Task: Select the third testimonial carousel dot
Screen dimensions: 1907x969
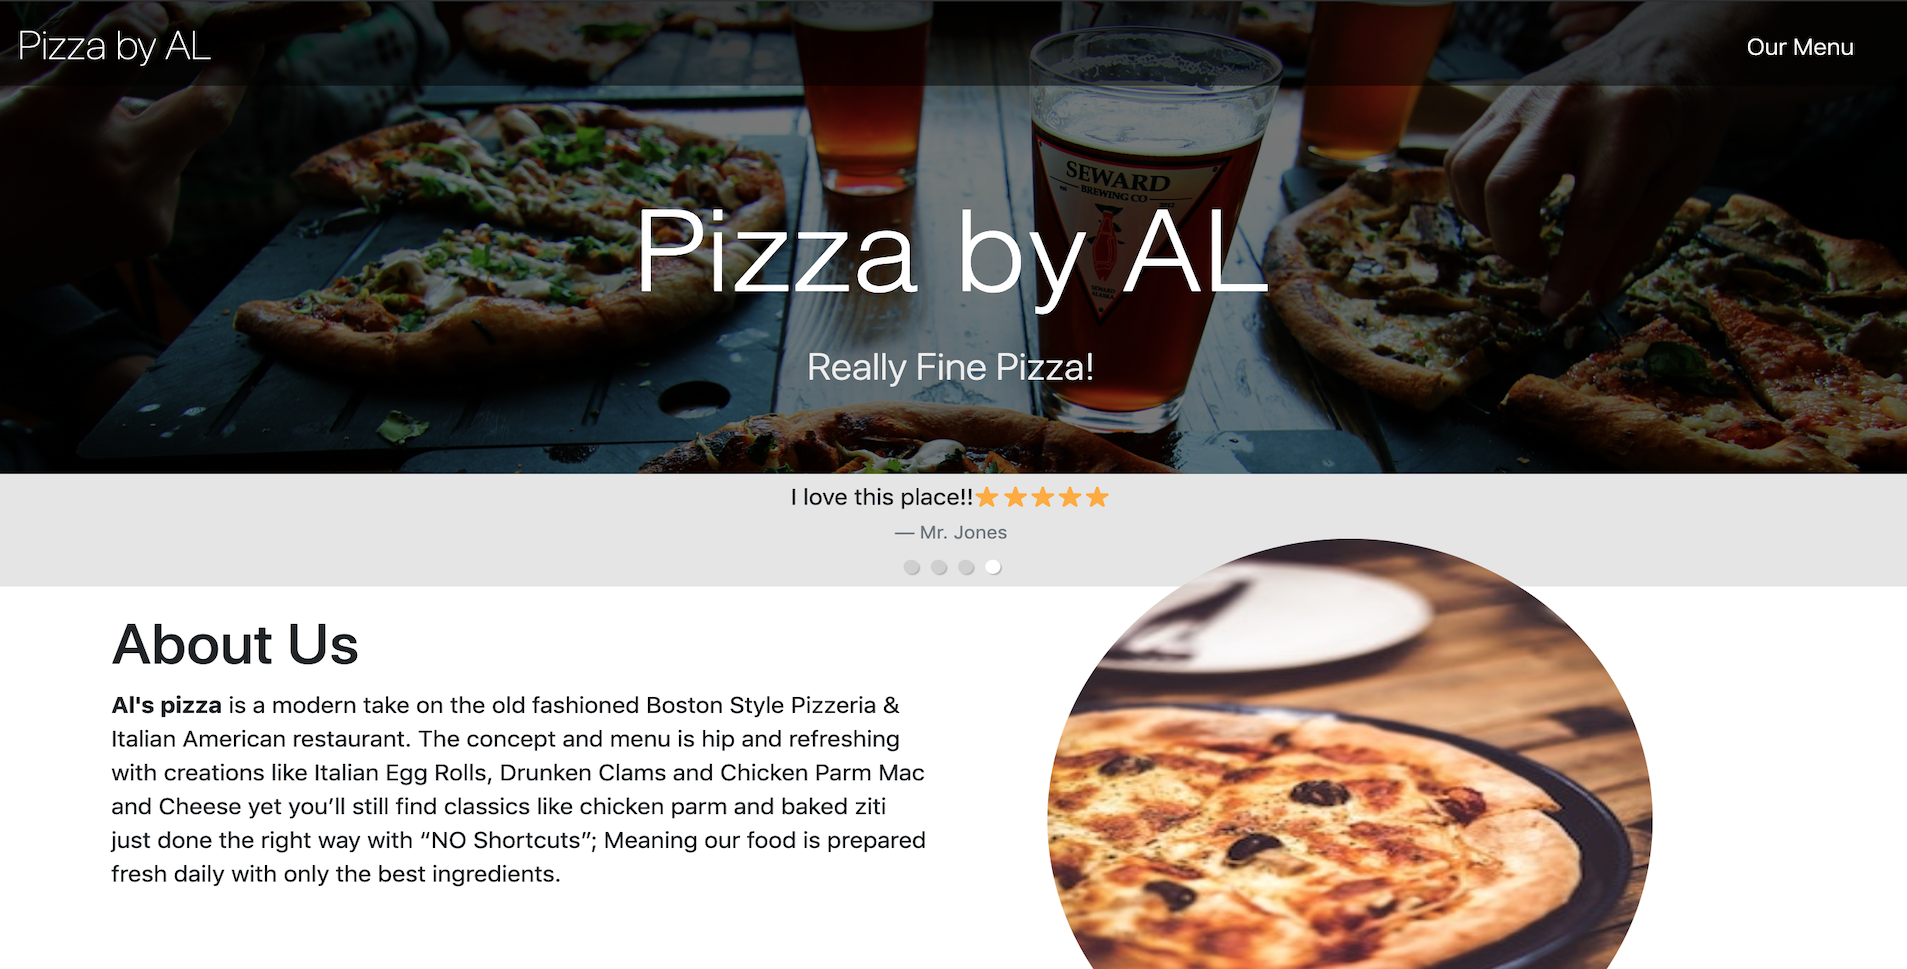Action: [966, 567]
